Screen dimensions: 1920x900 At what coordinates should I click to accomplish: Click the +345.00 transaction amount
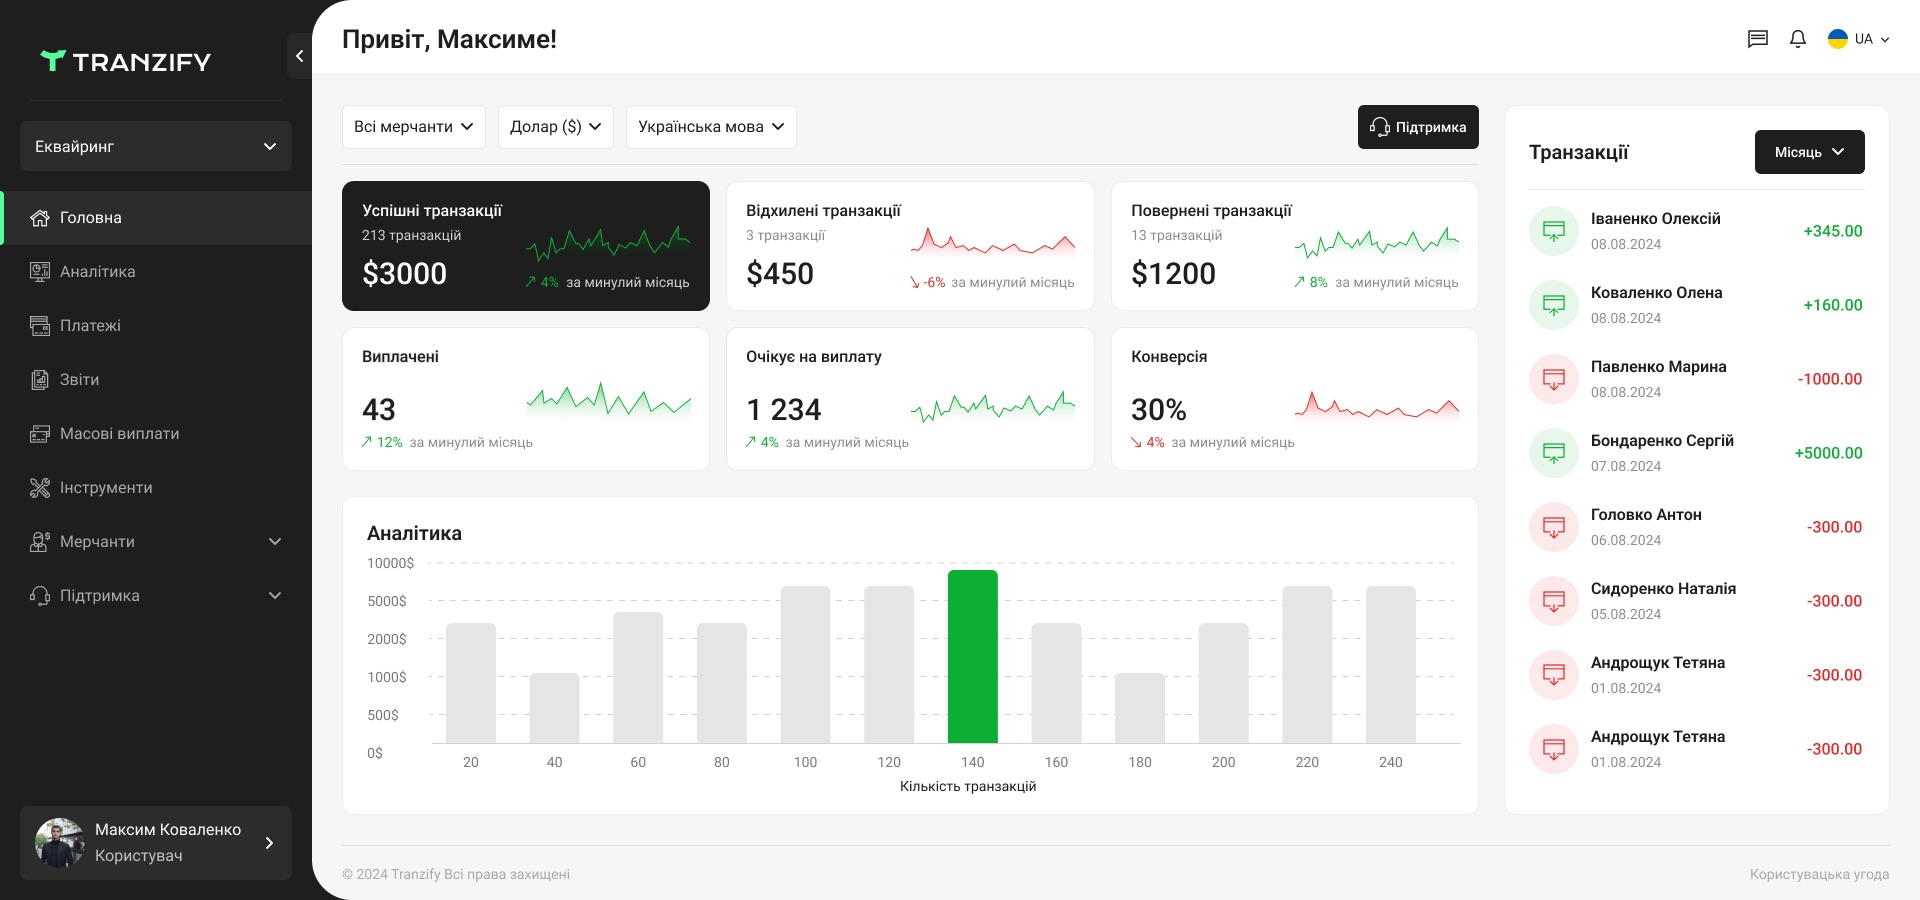coord(1833,231)
